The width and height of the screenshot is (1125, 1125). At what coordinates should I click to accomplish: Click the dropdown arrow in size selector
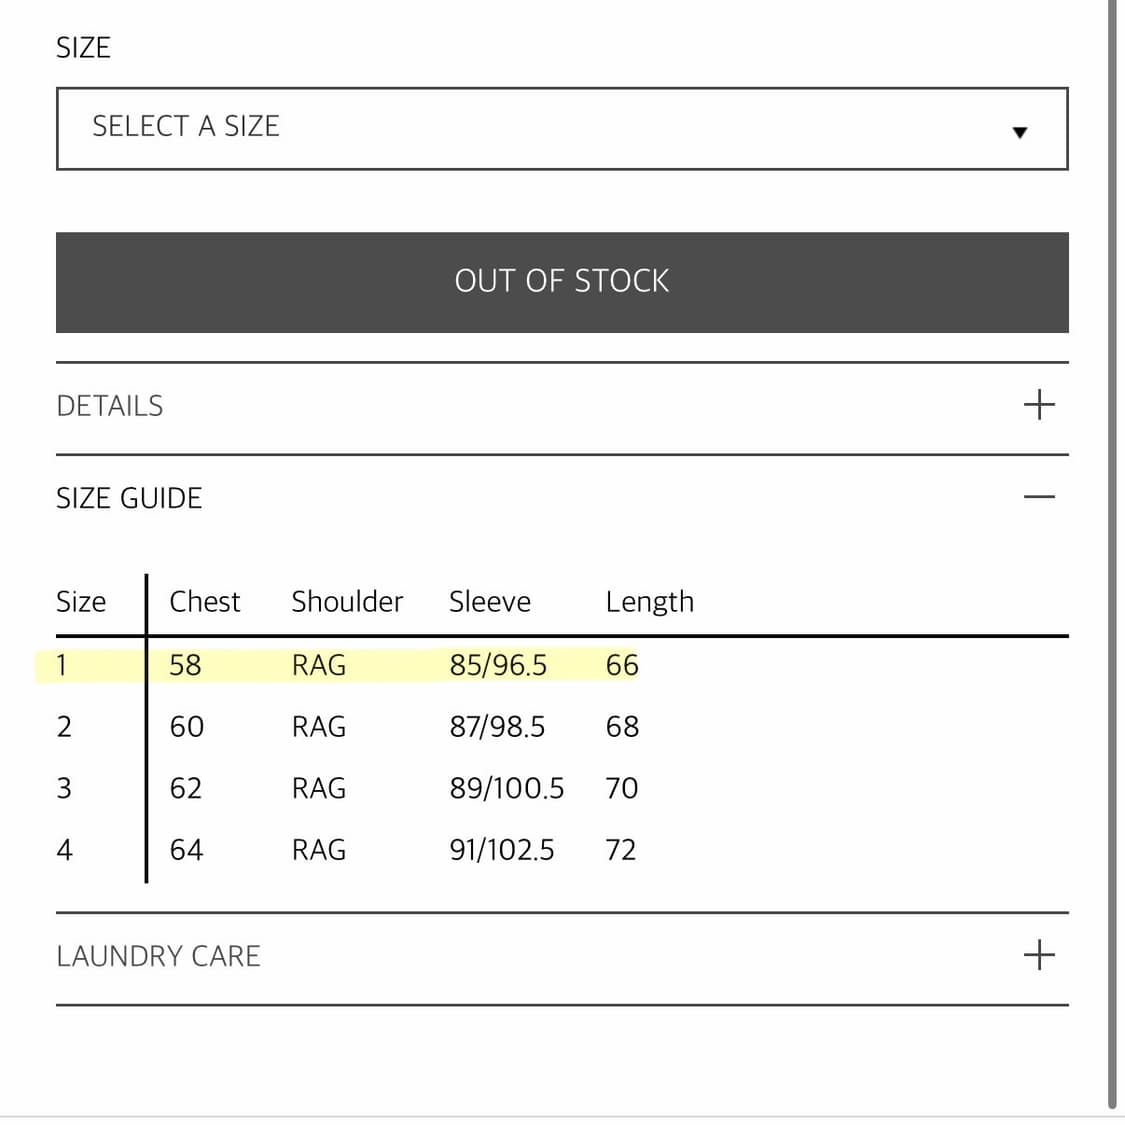(1019, 132)
